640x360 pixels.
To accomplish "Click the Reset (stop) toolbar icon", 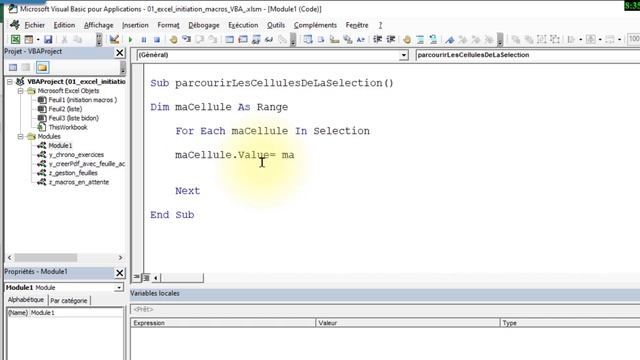I will pos(157,40).
